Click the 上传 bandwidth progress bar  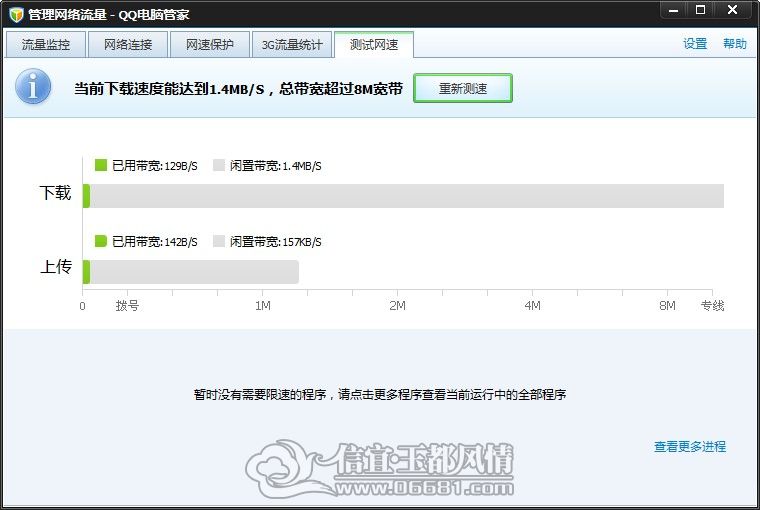(x=191, y=271)
